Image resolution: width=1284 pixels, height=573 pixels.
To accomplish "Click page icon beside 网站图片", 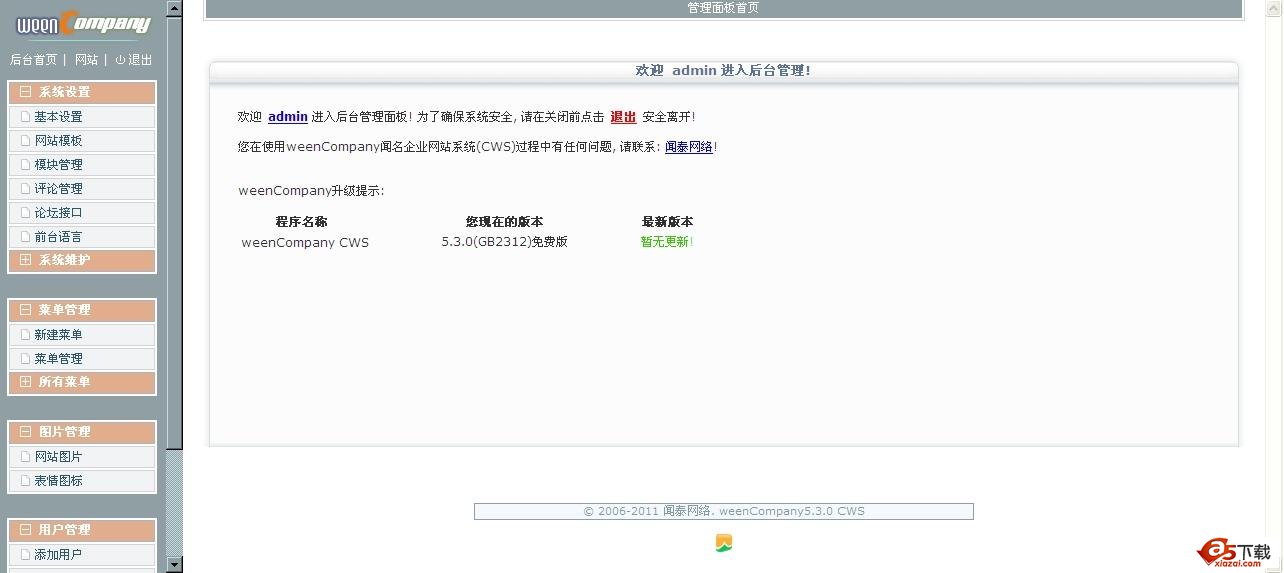I will tap(25, 457).
